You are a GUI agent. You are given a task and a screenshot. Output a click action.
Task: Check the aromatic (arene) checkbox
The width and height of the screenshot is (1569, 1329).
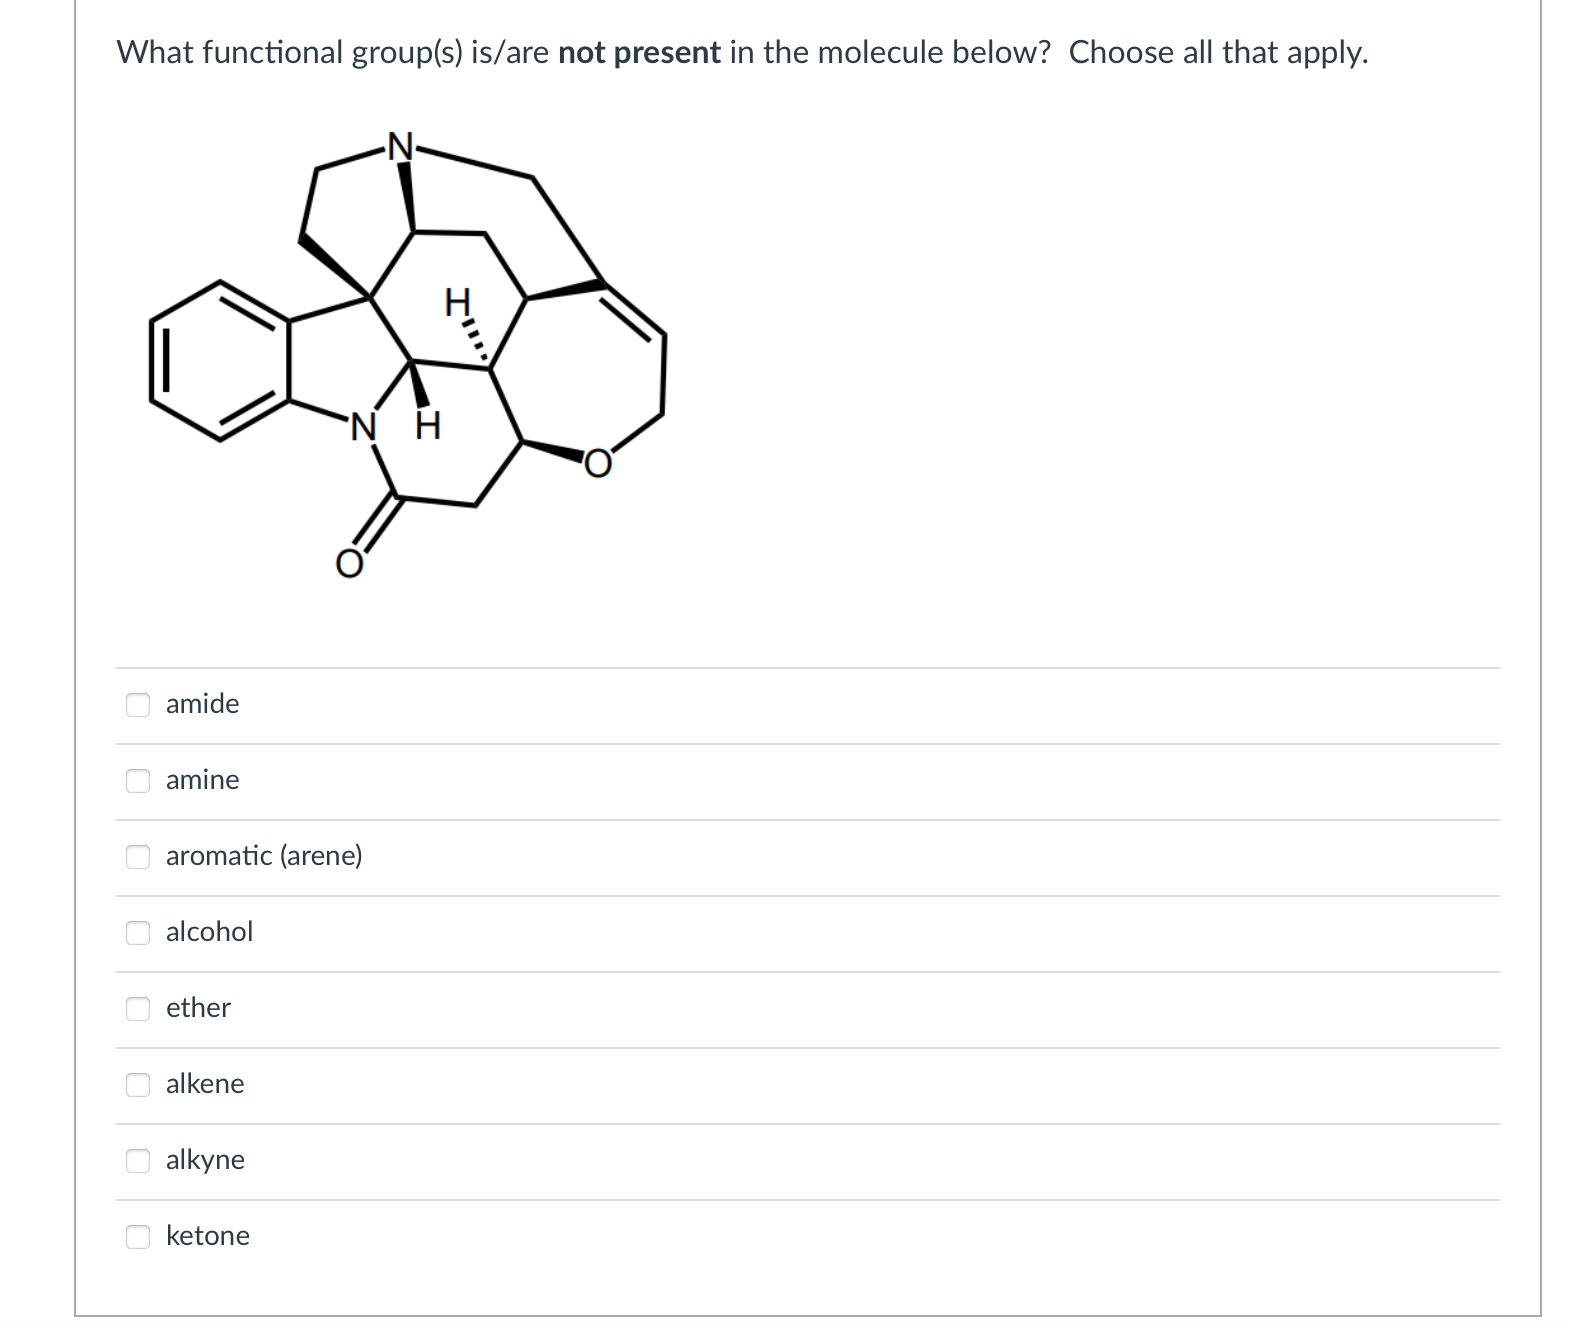pyautogui.click(x=138, y=858)
